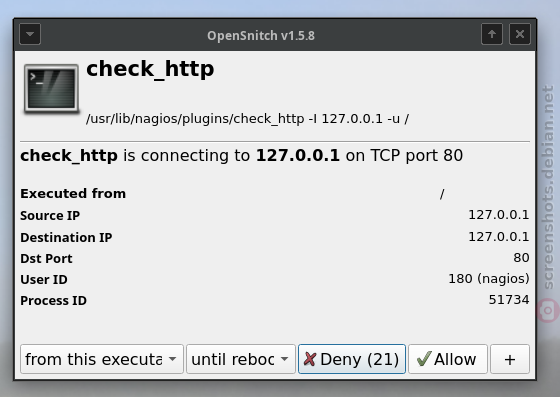Click the check_http application name heading
The height and width of the screenshot is (397, 560).
point(150,69)
